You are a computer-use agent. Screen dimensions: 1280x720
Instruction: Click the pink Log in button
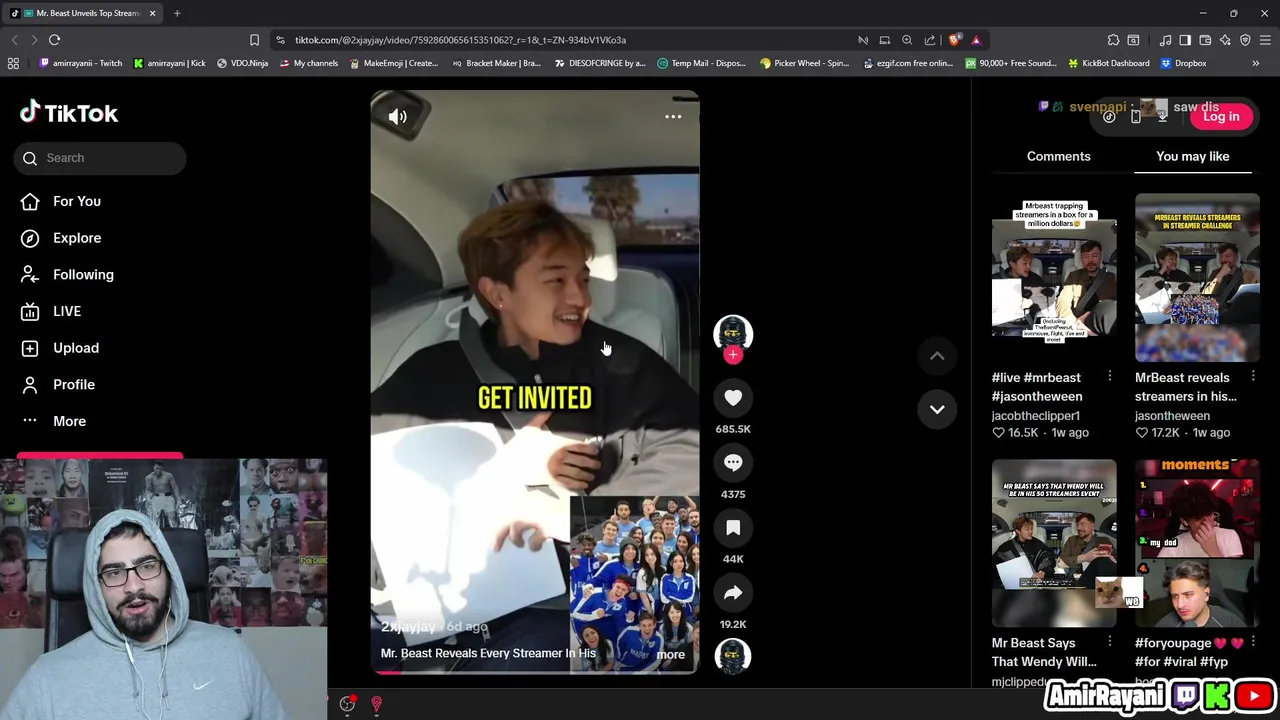(1221, 116)
